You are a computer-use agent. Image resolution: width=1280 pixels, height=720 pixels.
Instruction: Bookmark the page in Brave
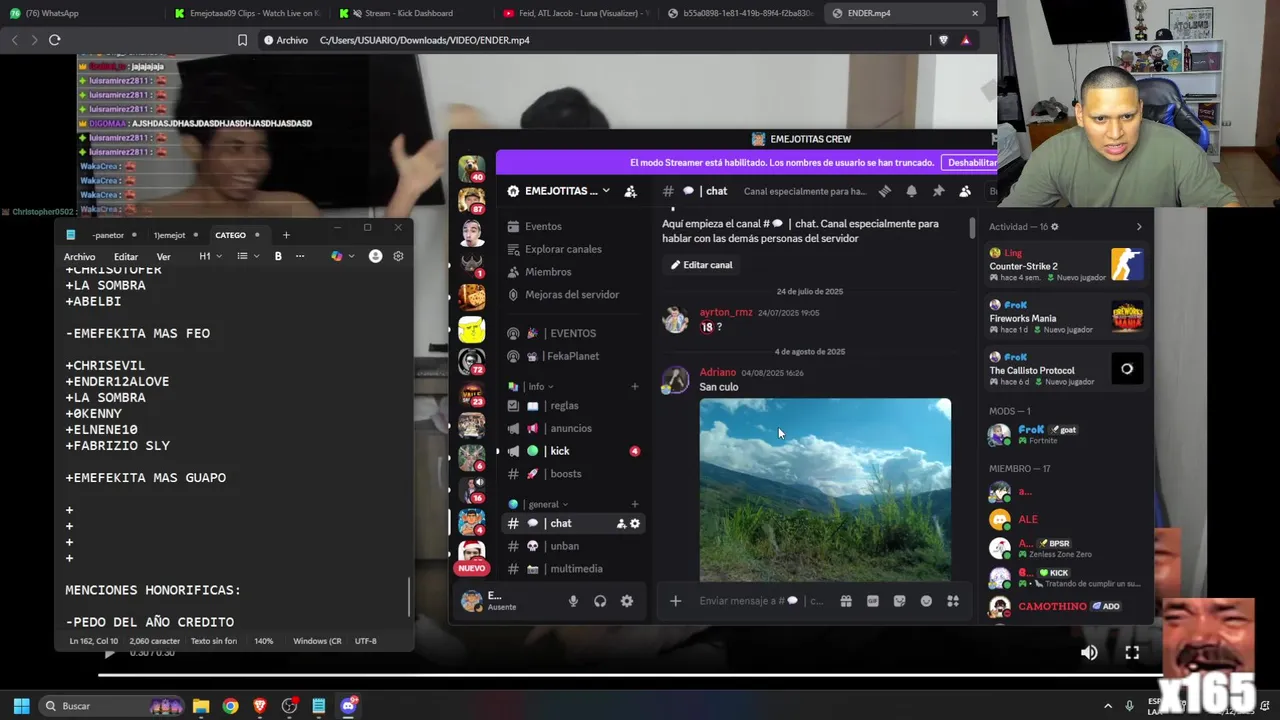(x=242, y=40)
